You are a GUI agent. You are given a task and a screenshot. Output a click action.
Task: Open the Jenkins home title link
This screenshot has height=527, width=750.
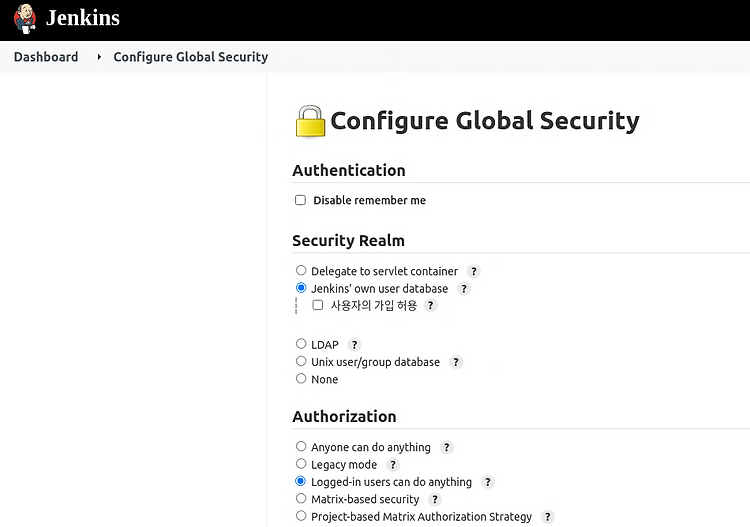coord(83,18)
